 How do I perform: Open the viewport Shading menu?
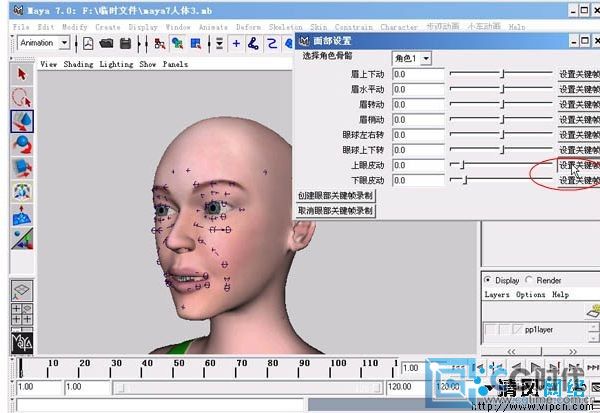(78, 64)
